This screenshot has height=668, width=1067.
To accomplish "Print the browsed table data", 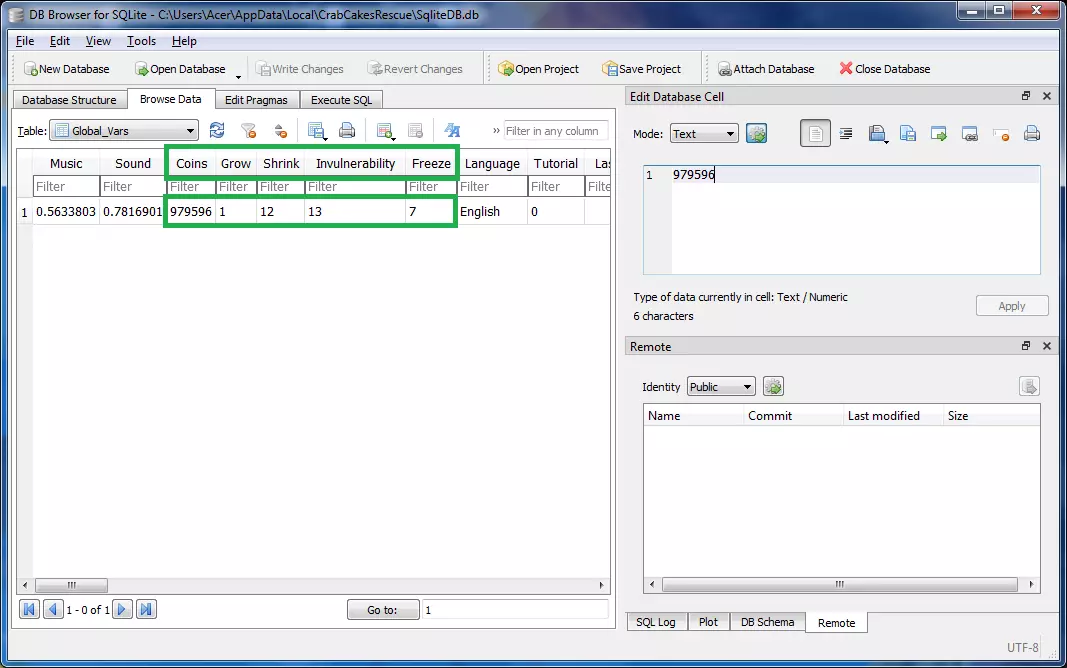I will [347, 130].
